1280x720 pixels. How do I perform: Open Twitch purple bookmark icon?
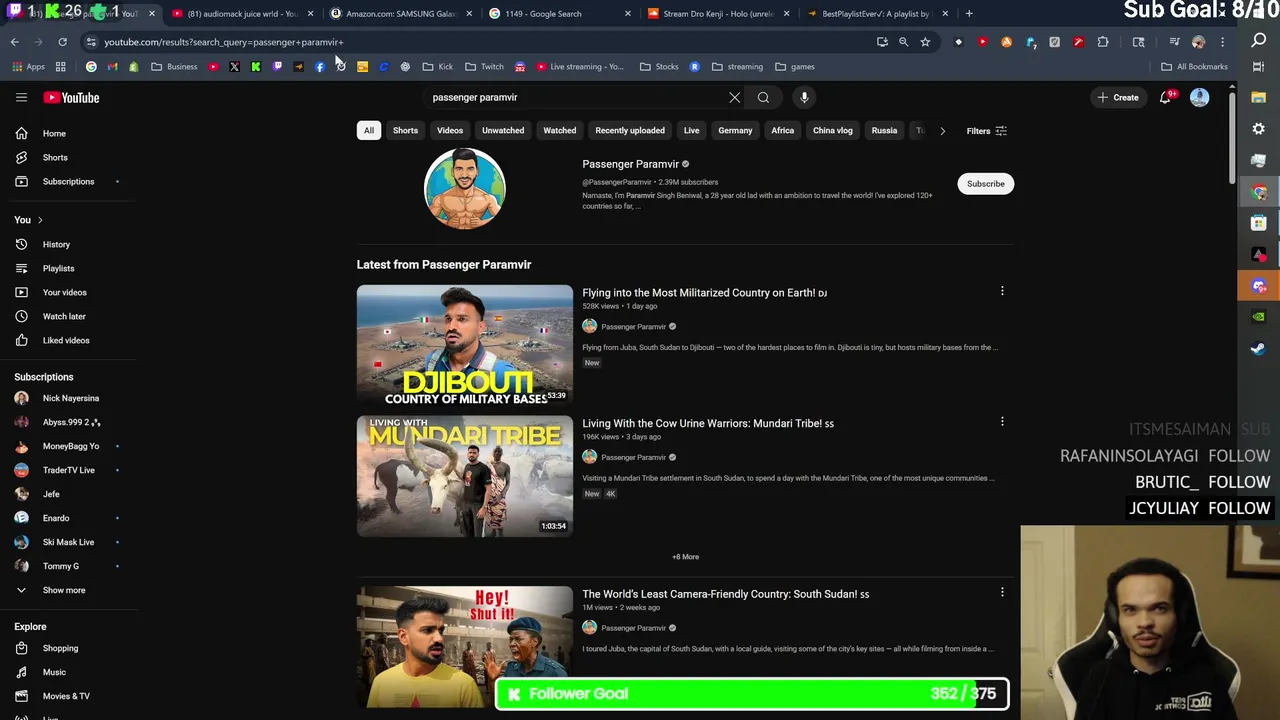[x=277, y=67]
